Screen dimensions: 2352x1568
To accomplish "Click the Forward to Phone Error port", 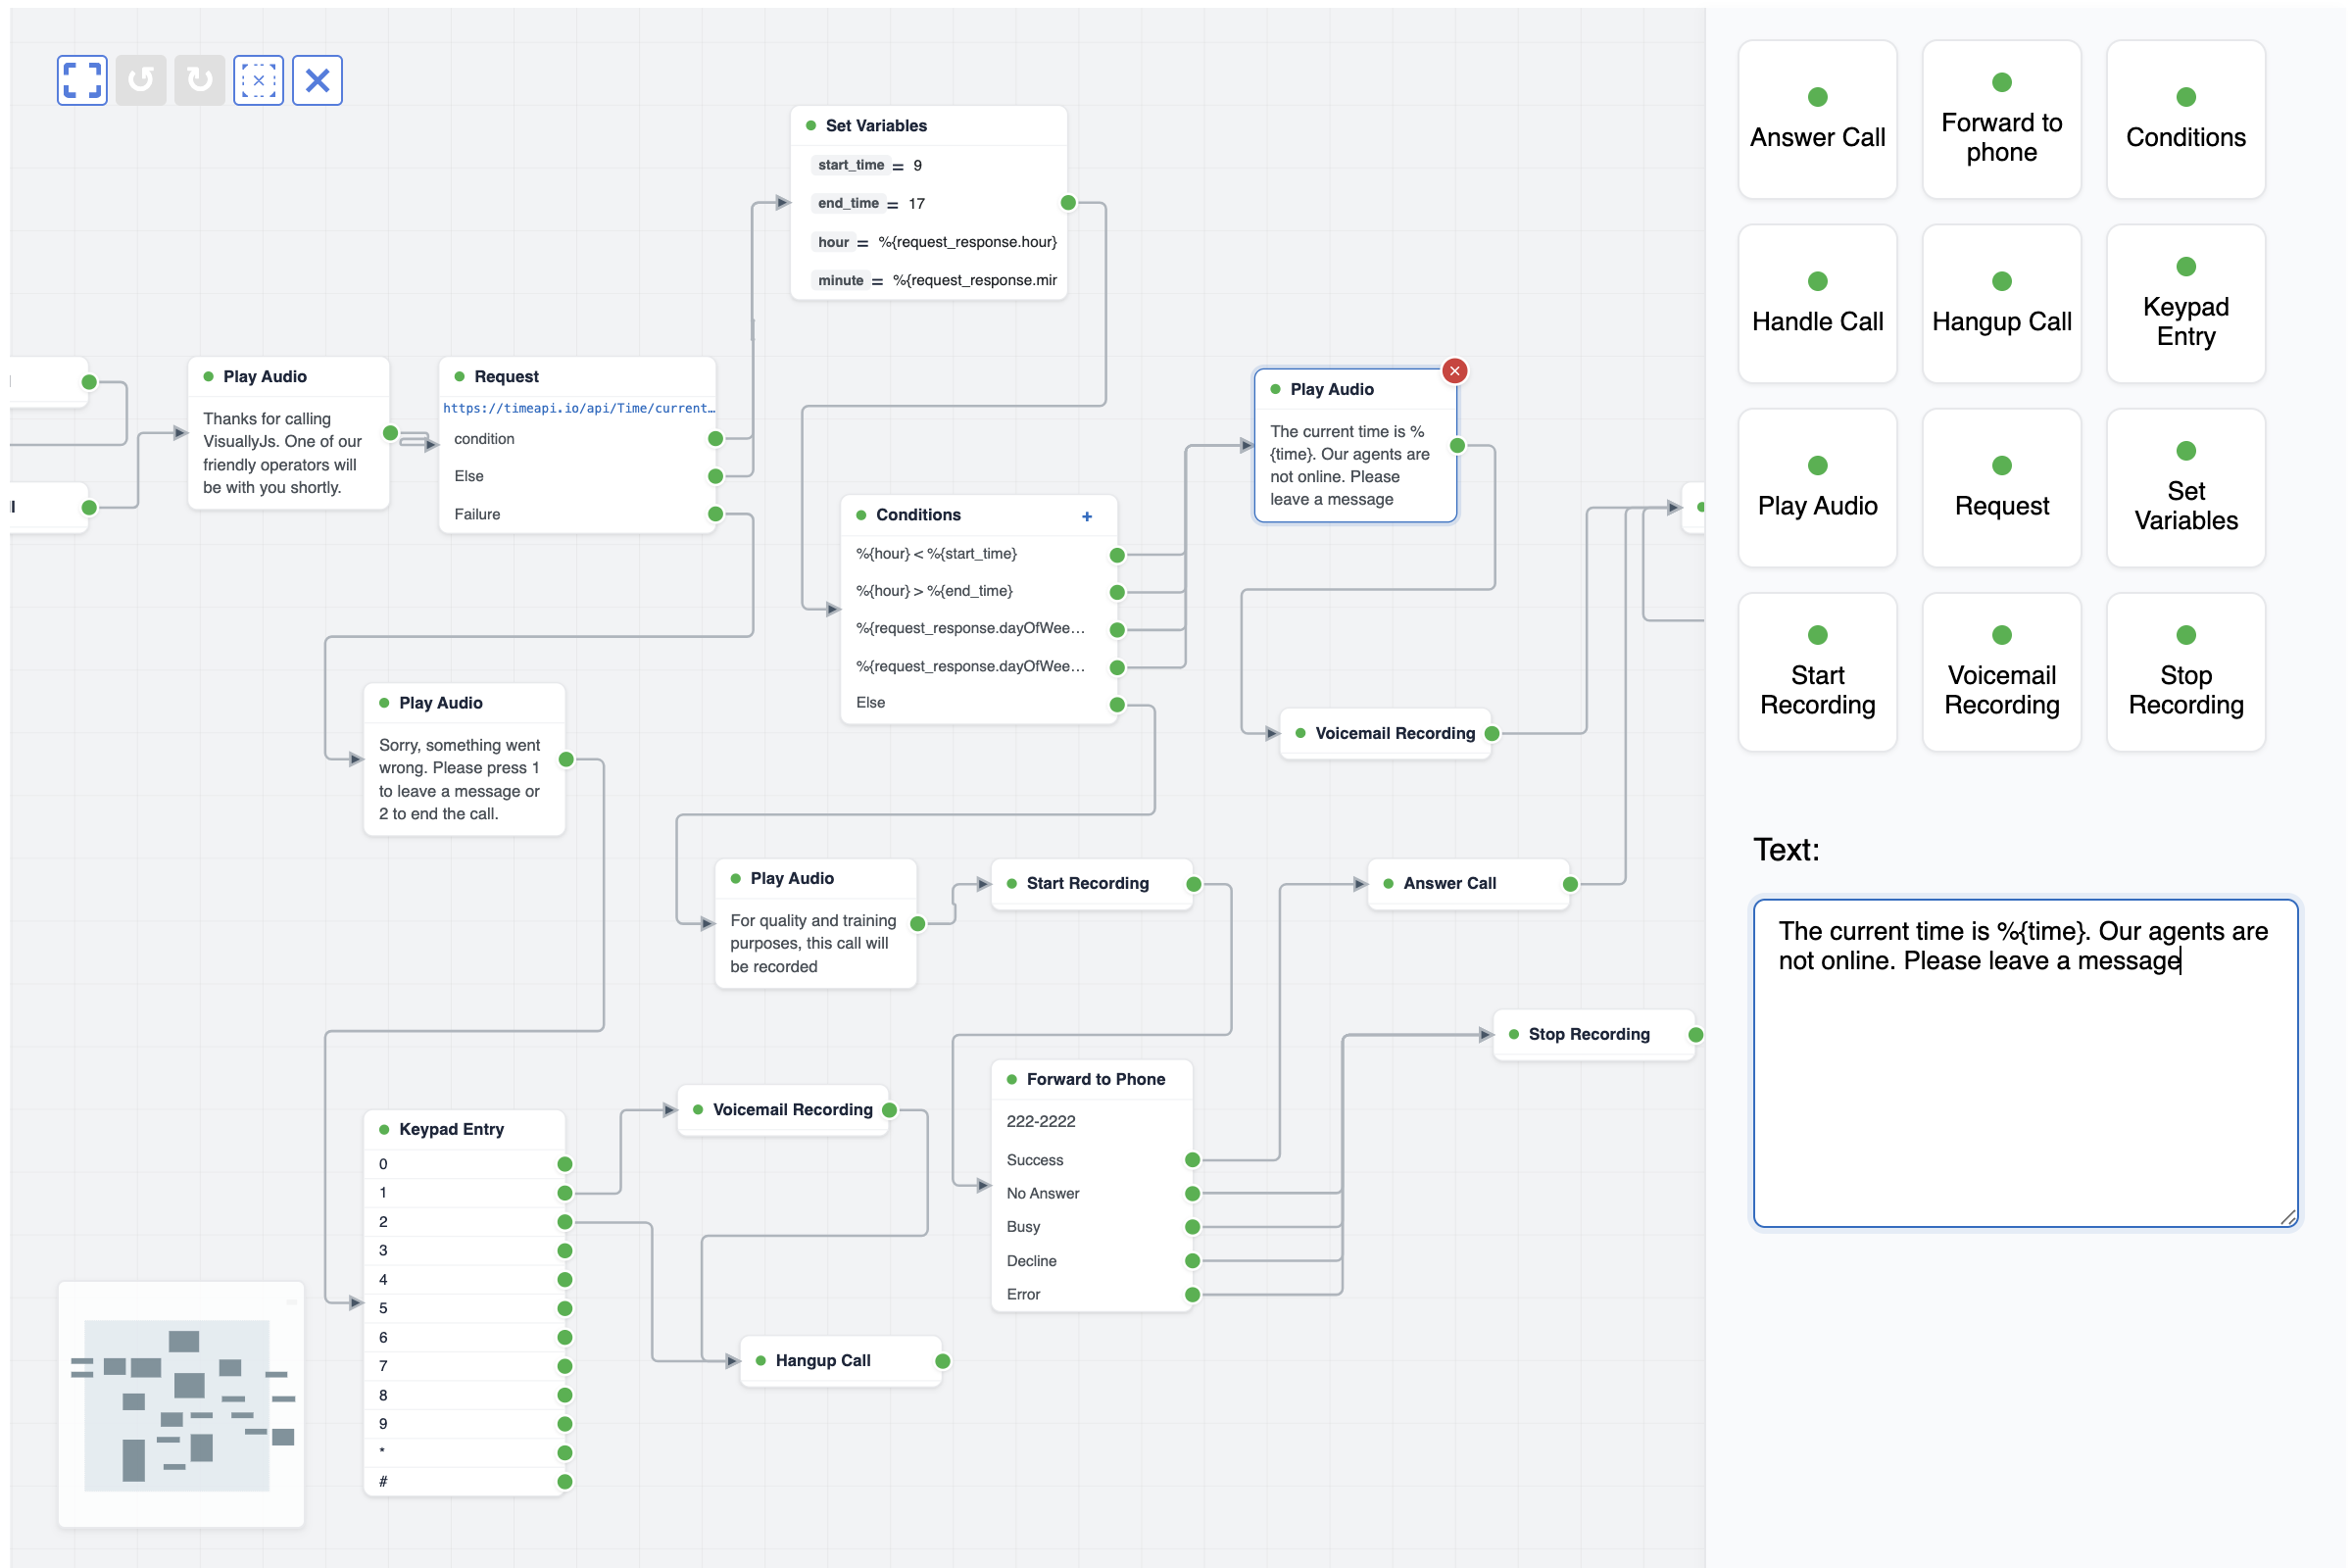I will (1194, 1297).
